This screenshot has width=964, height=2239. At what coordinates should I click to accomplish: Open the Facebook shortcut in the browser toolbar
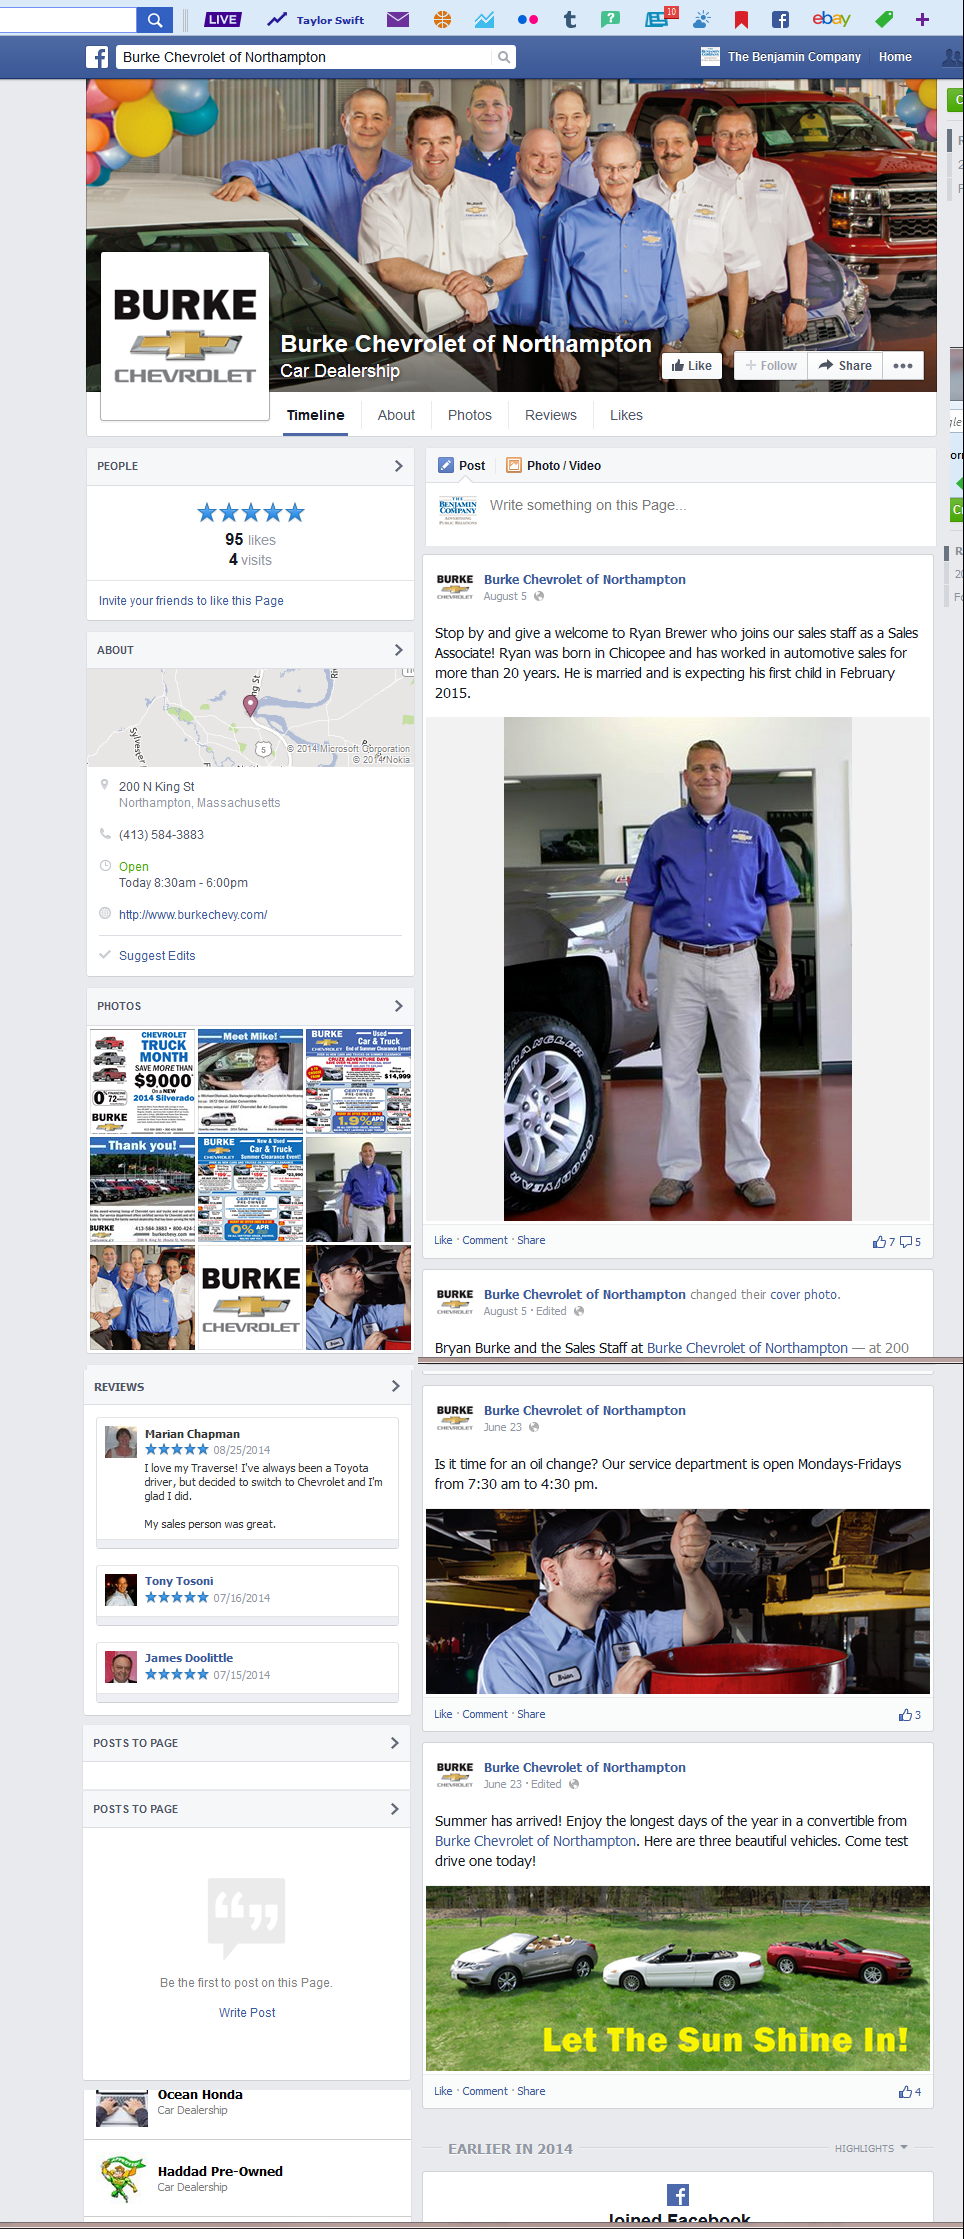coord(781,19)
